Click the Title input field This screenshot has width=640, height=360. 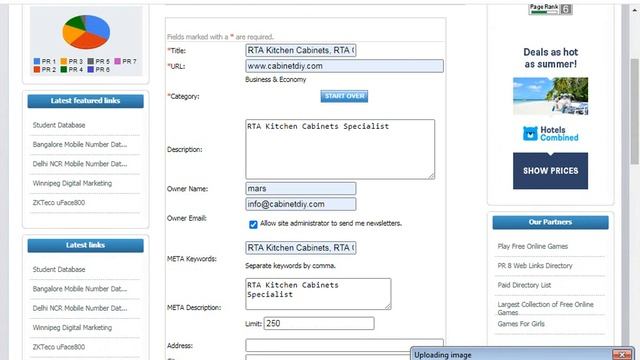coord(301,50)
